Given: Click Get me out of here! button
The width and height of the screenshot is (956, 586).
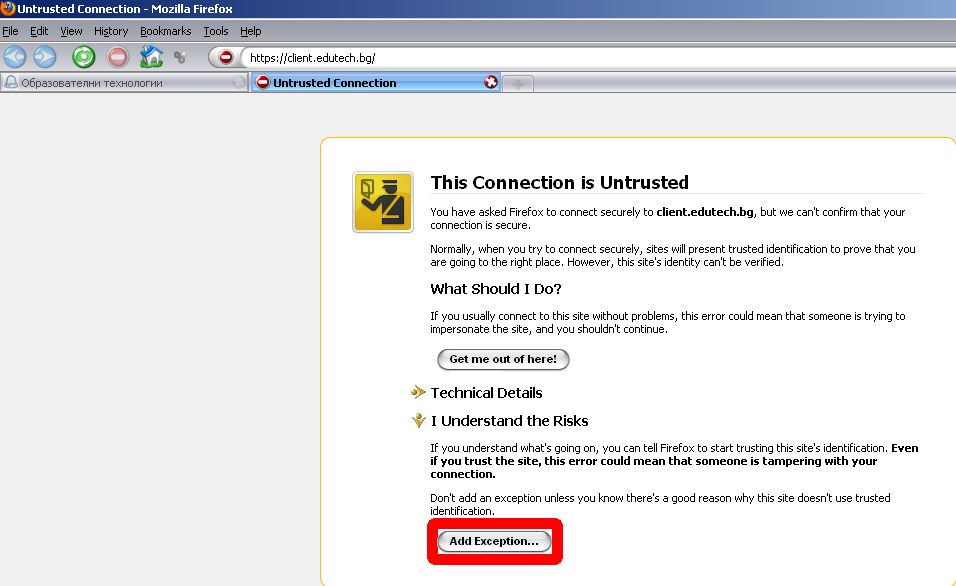Looking at the screenshot, I should [x=503, y=359].
